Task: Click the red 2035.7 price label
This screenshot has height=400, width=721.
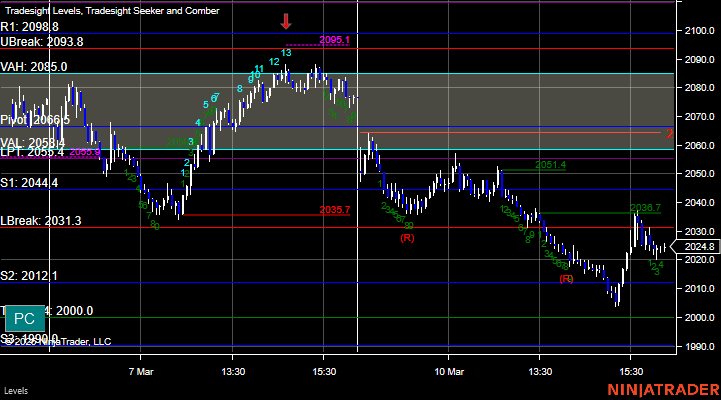Action: (x=335, y=210)
